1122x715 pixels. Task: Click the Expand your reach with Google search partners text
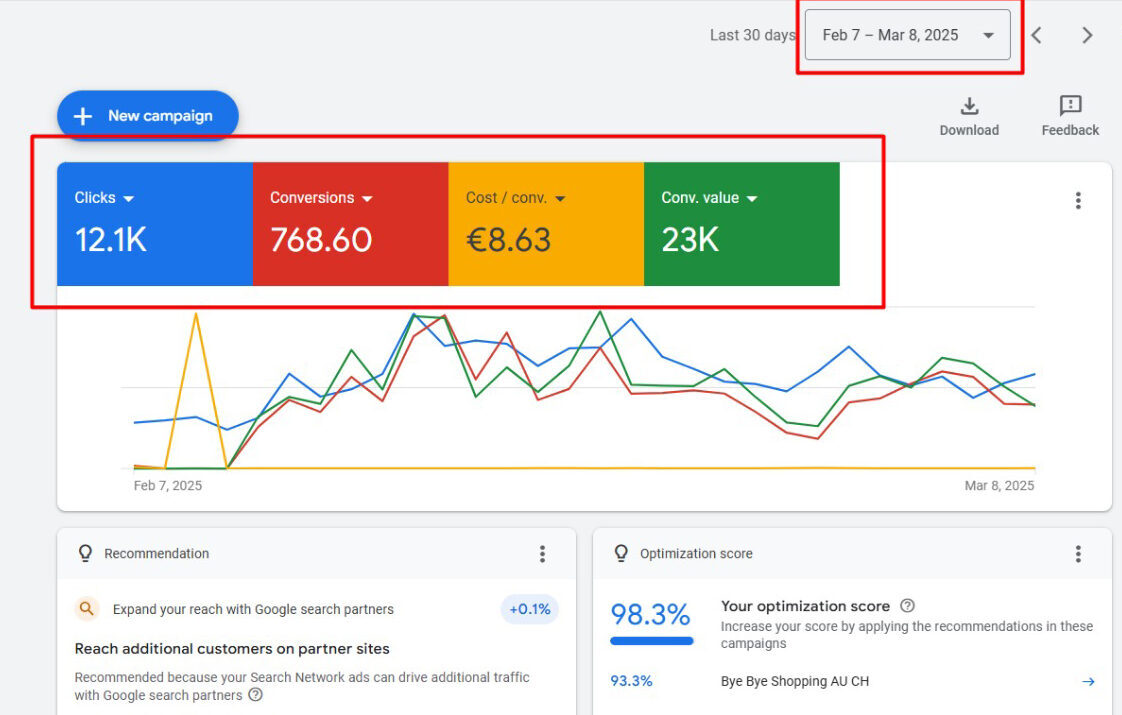pos(253,609)
